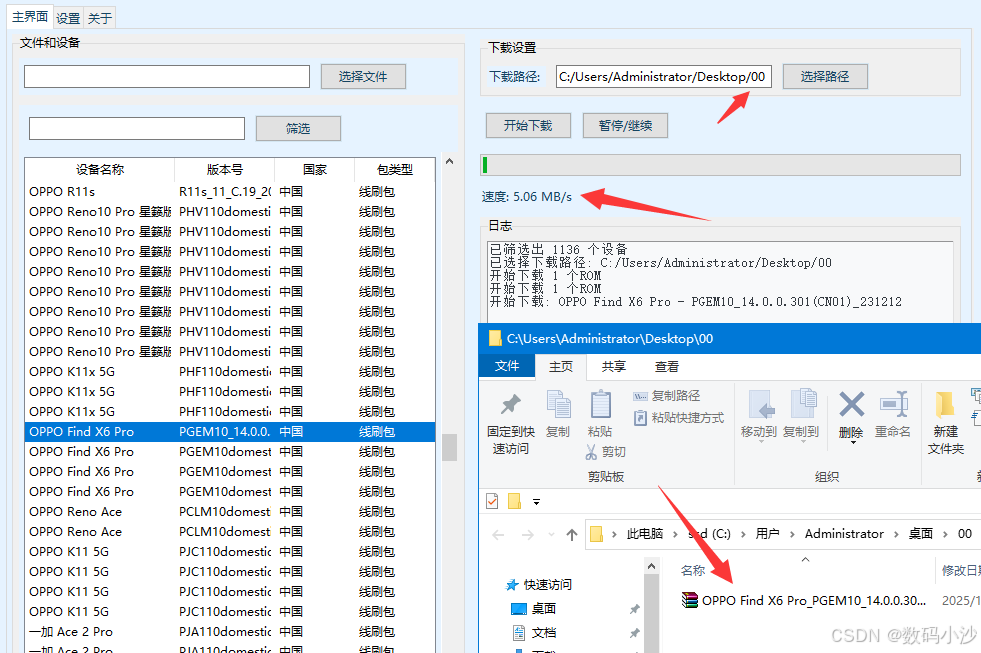Click the device list scroll up arrow
Screen dimensions: 981x653
pos(449,161)
